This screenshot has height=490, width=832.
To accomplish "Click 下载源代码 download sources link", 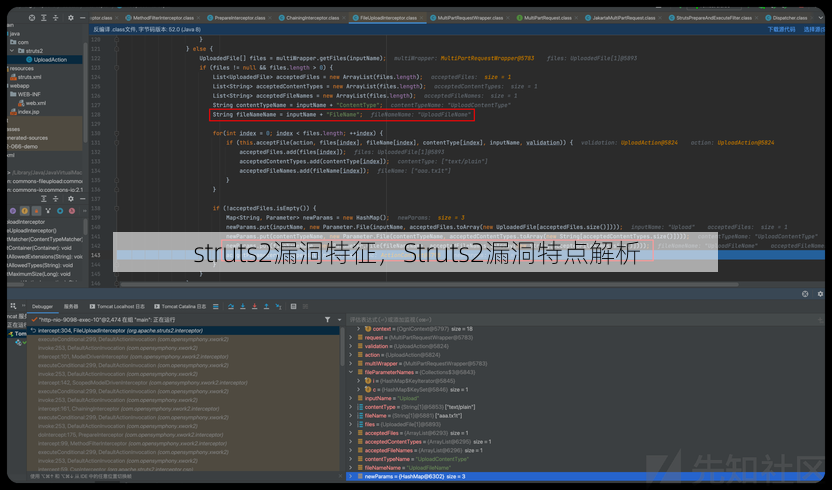I will tap(781, 29).
